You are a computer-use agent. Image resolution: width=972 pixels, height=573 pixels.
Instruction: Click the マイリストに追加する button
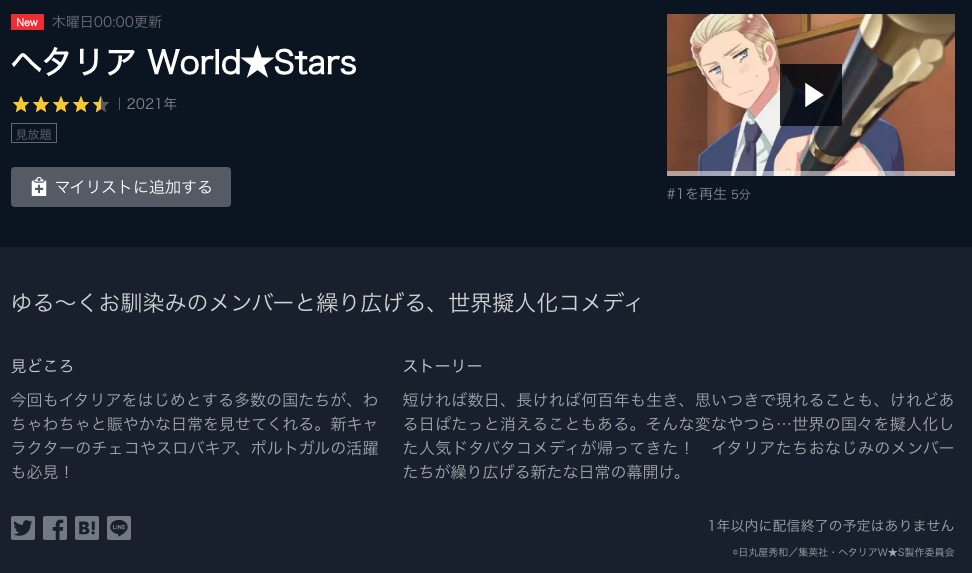click(x=121, y=187)
